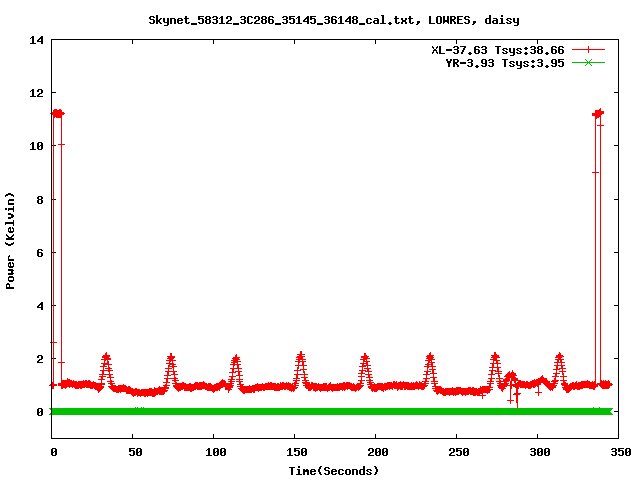Image resolution: width=640 pixels, height=480 pixels.
Task: Click the y-axis tick label 10
Action: click(36, 146)
